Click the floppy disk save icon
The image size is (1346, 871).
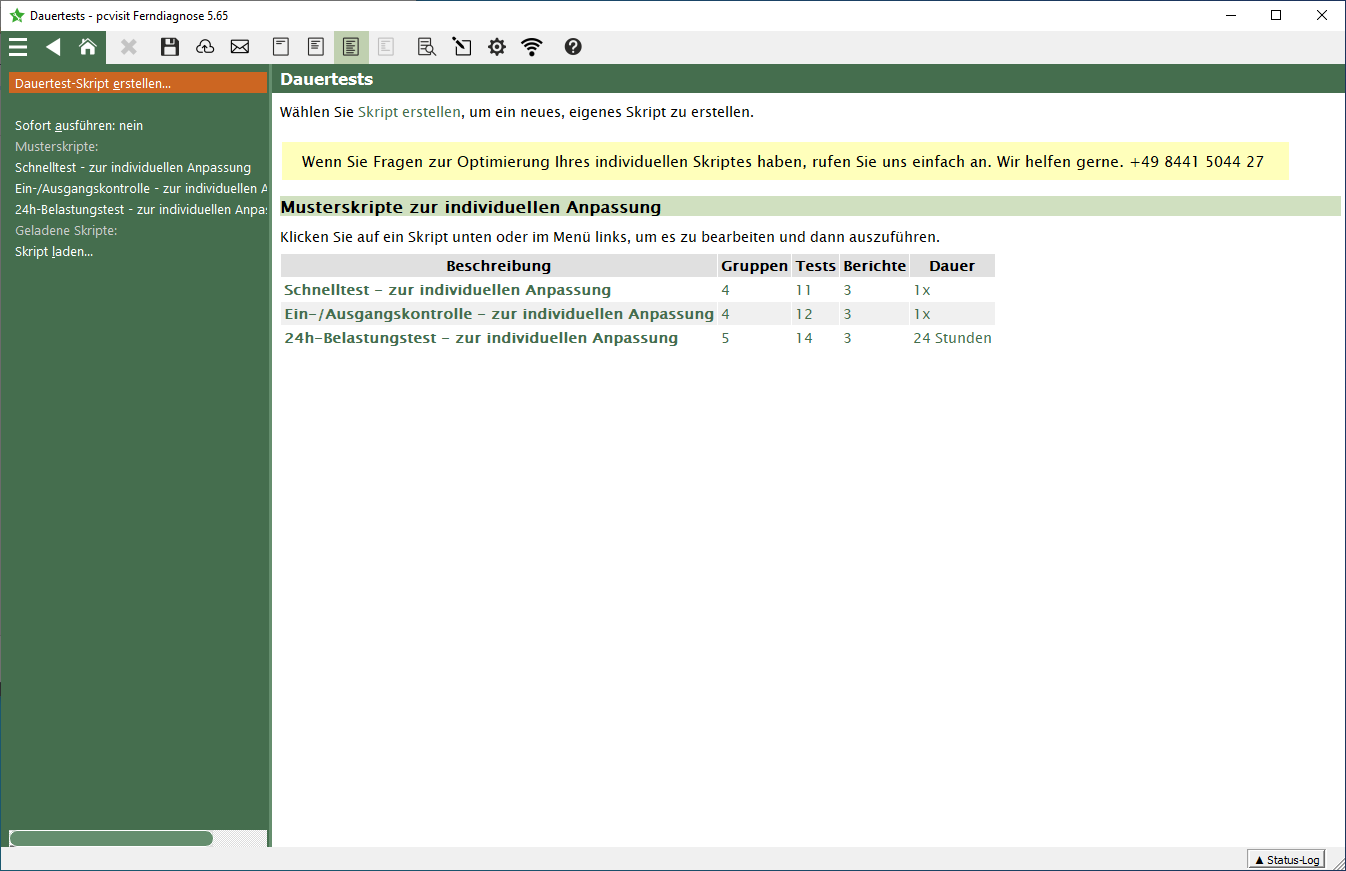(x=170, y=47)
